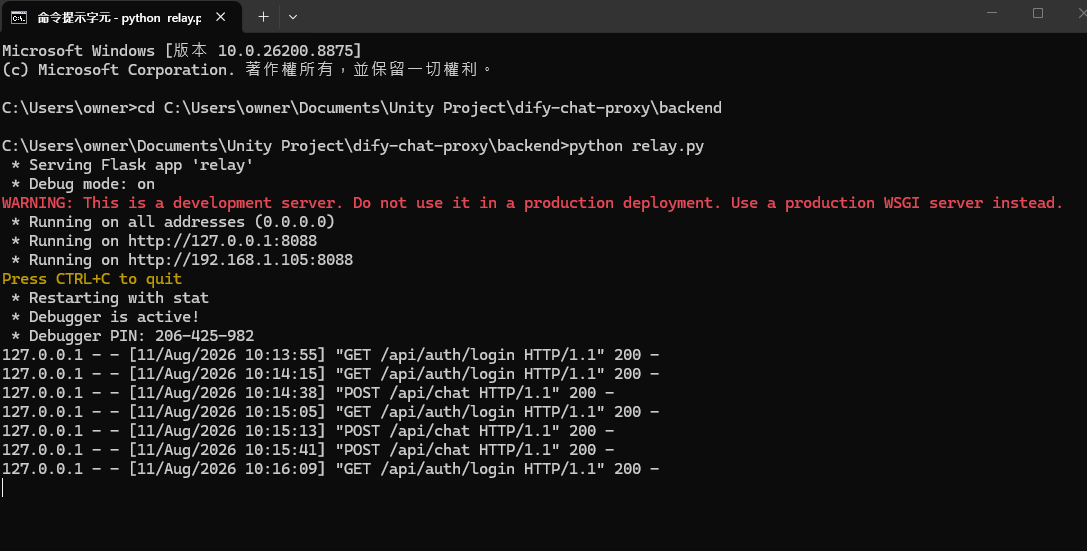Image resolution: width=1087 pixels, height=551 pixels.
Task: Click the blinking cursor on the empty line
Action: pos(3,488)
